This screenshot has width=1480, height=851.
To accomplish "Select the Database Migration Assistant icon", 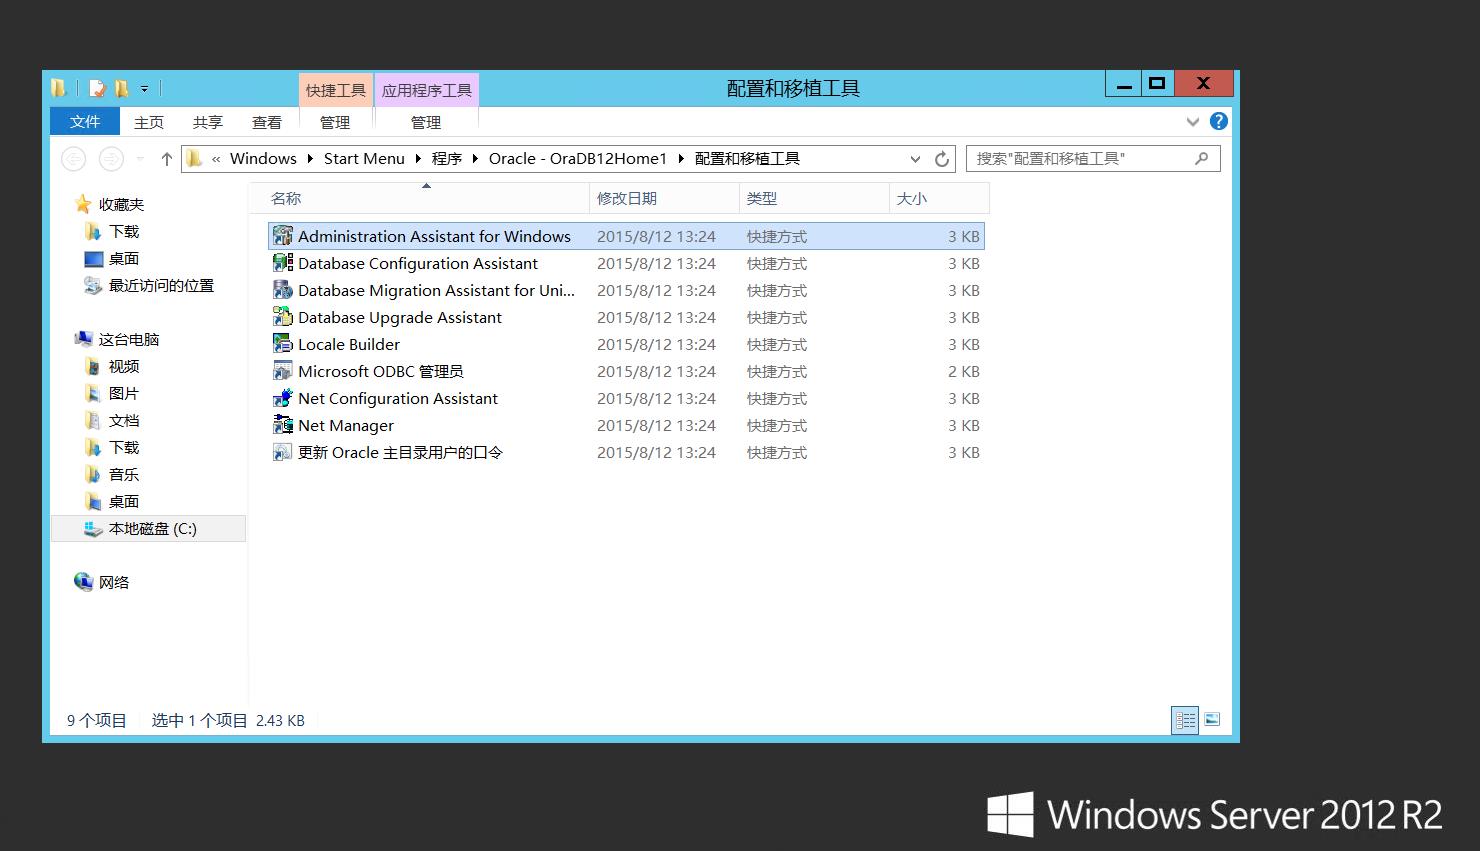I will pyautogui.click(x=283, y=290).
